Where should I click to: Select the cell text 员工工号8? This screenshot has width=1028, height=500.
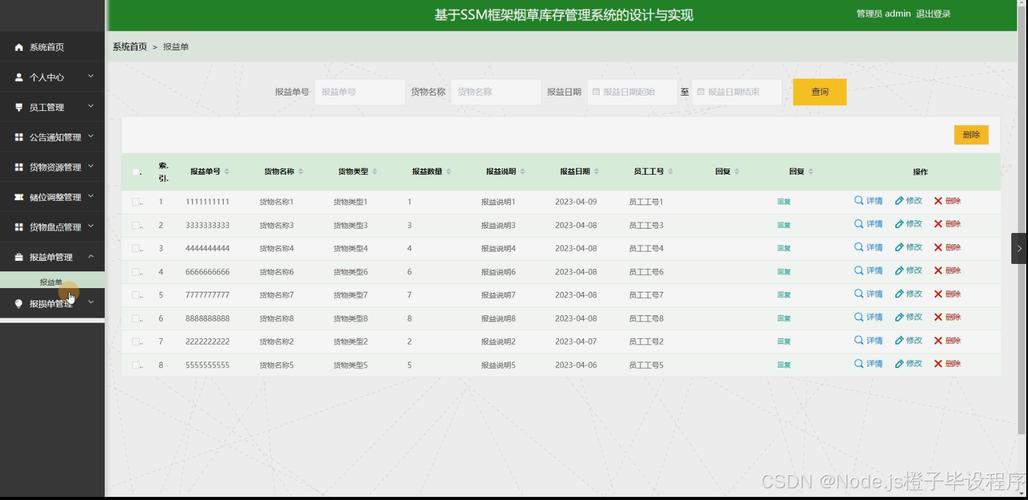(646, 318)
